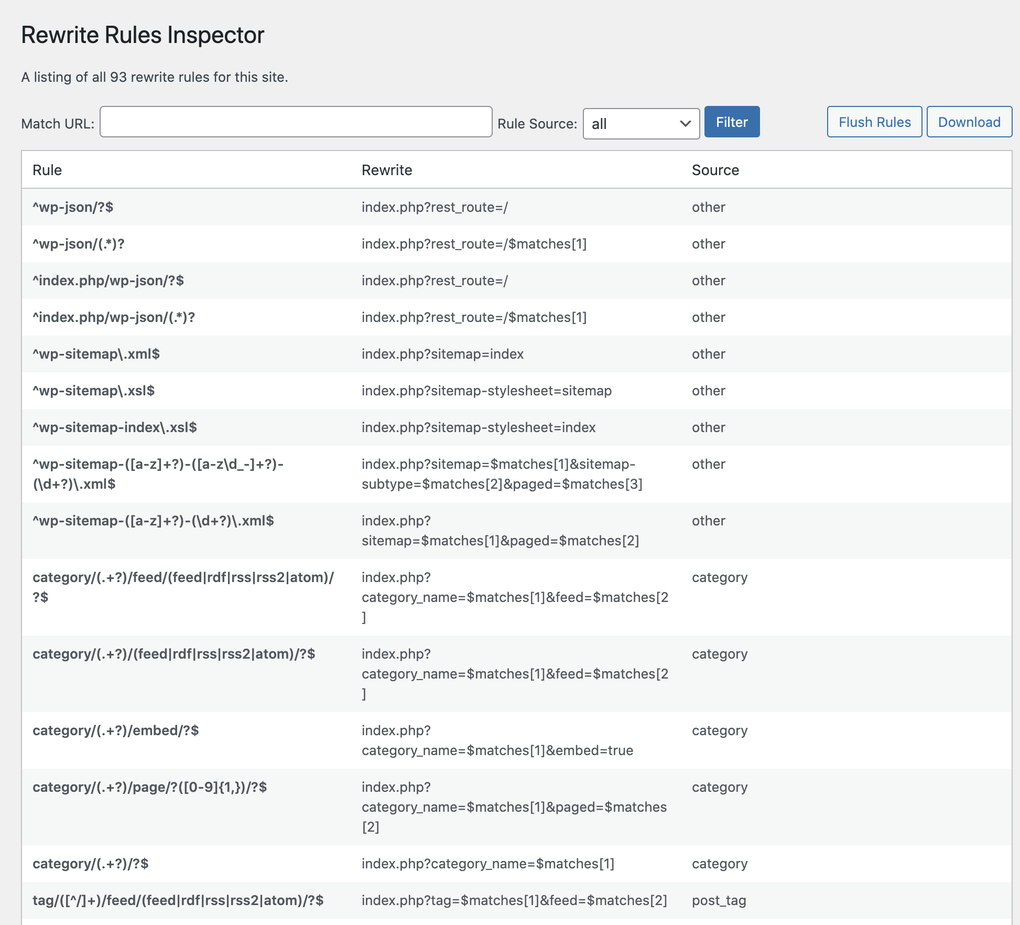Click the ^wp-json/?$ rule row
This screenshot has width=1020, height=925.
517,208
